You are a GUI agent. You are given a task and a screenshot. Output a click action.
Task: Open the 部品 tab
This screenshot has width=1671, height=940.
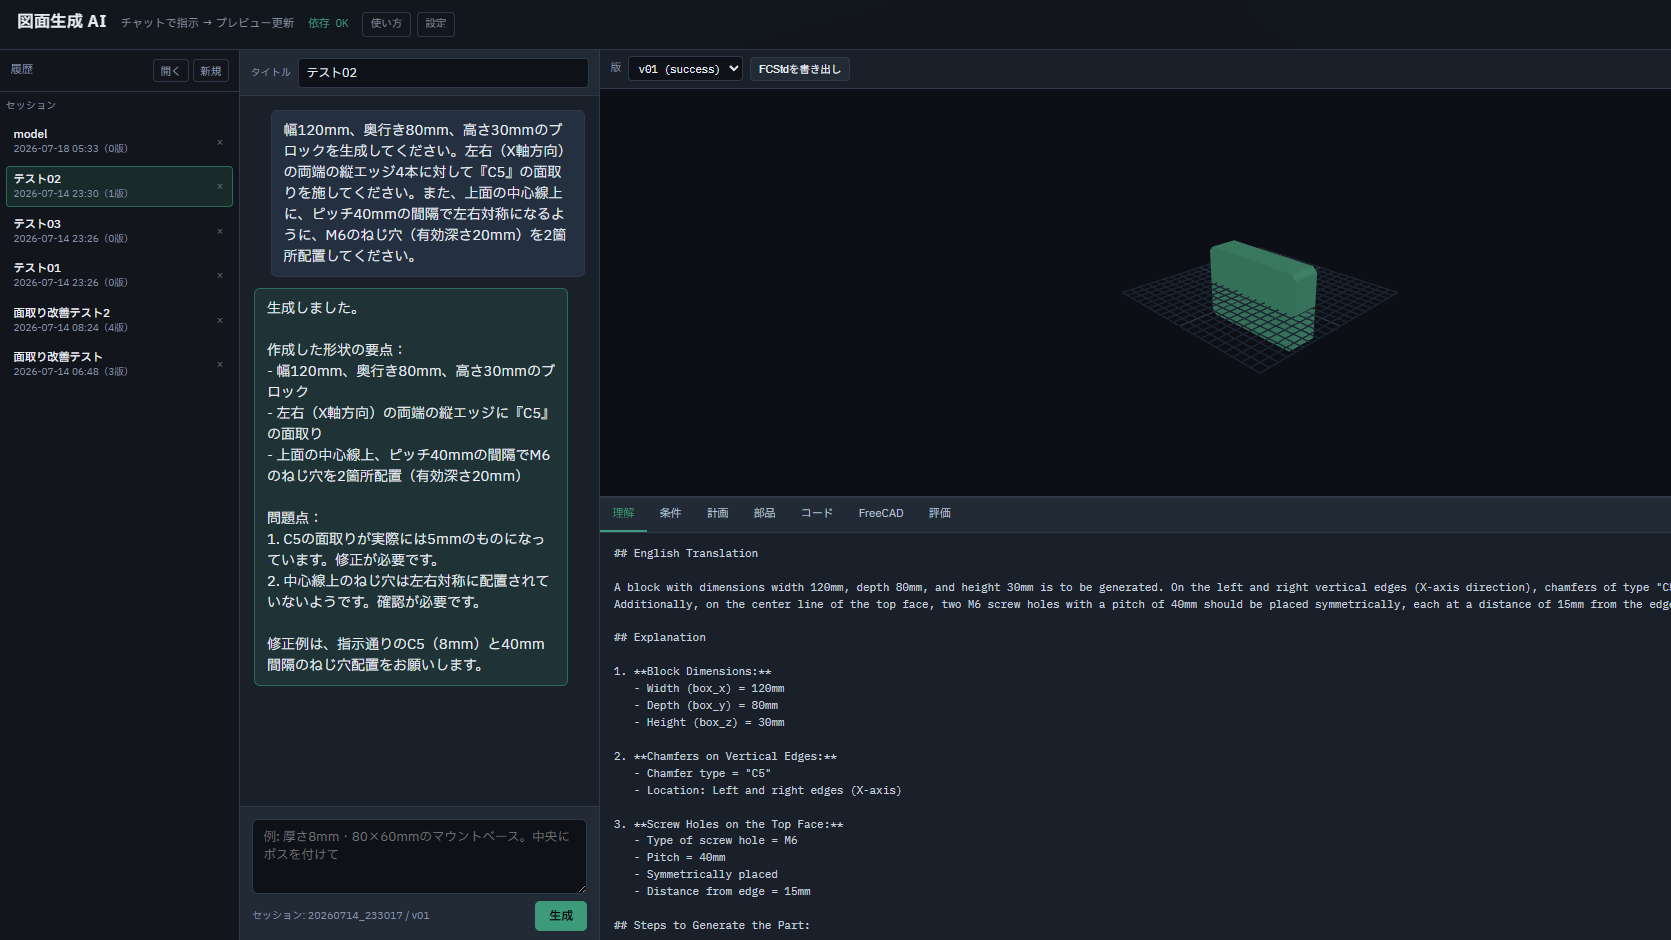pyautogui.click(x=765, y=513)
